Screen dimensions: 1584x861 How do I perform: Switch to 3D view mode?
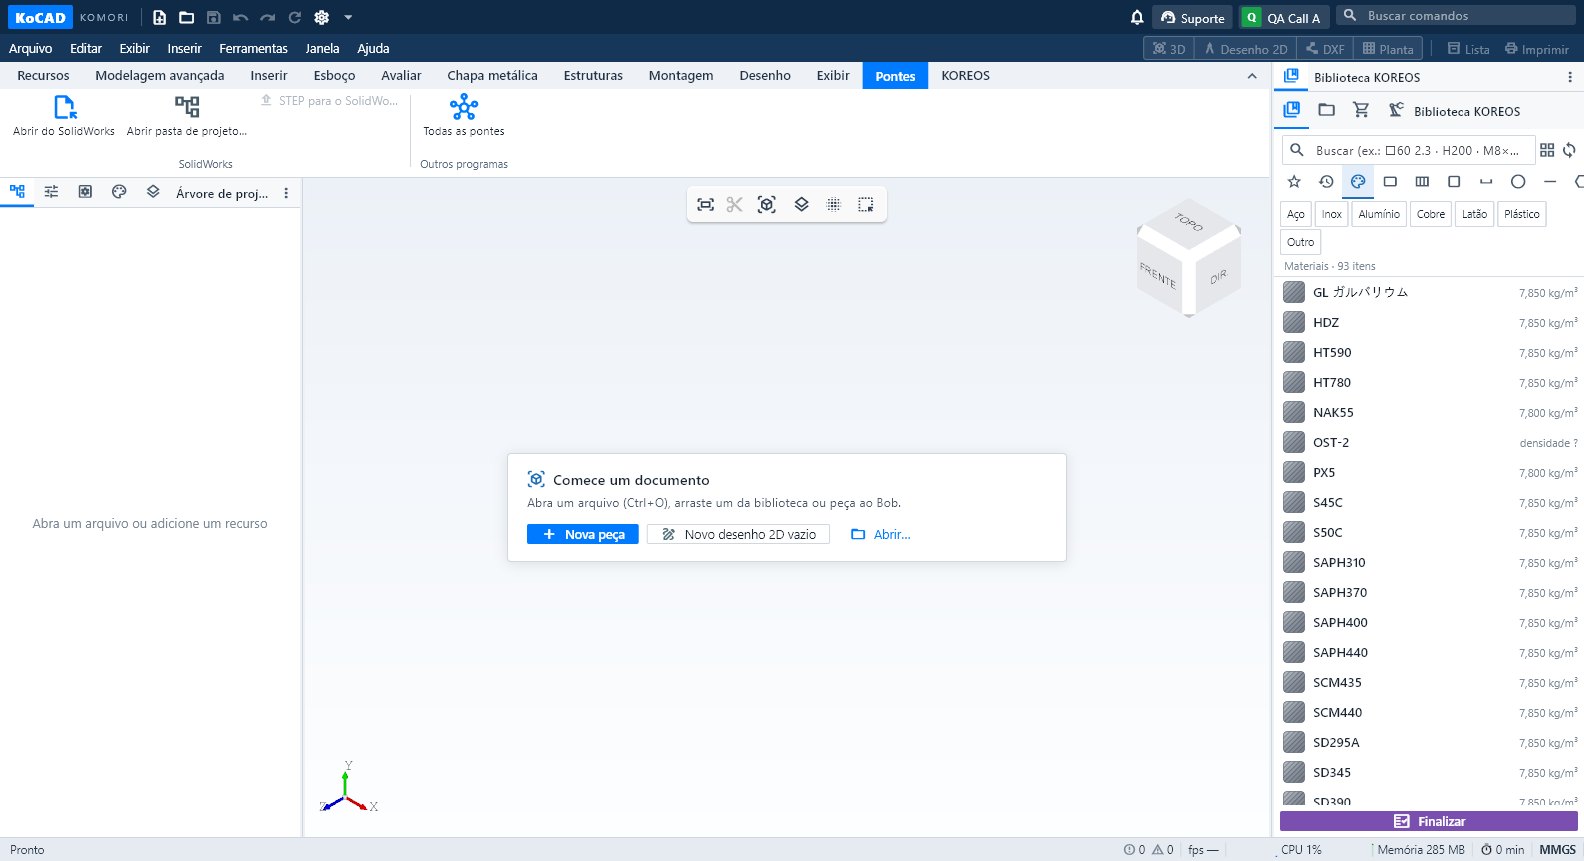coord(1169,49)
